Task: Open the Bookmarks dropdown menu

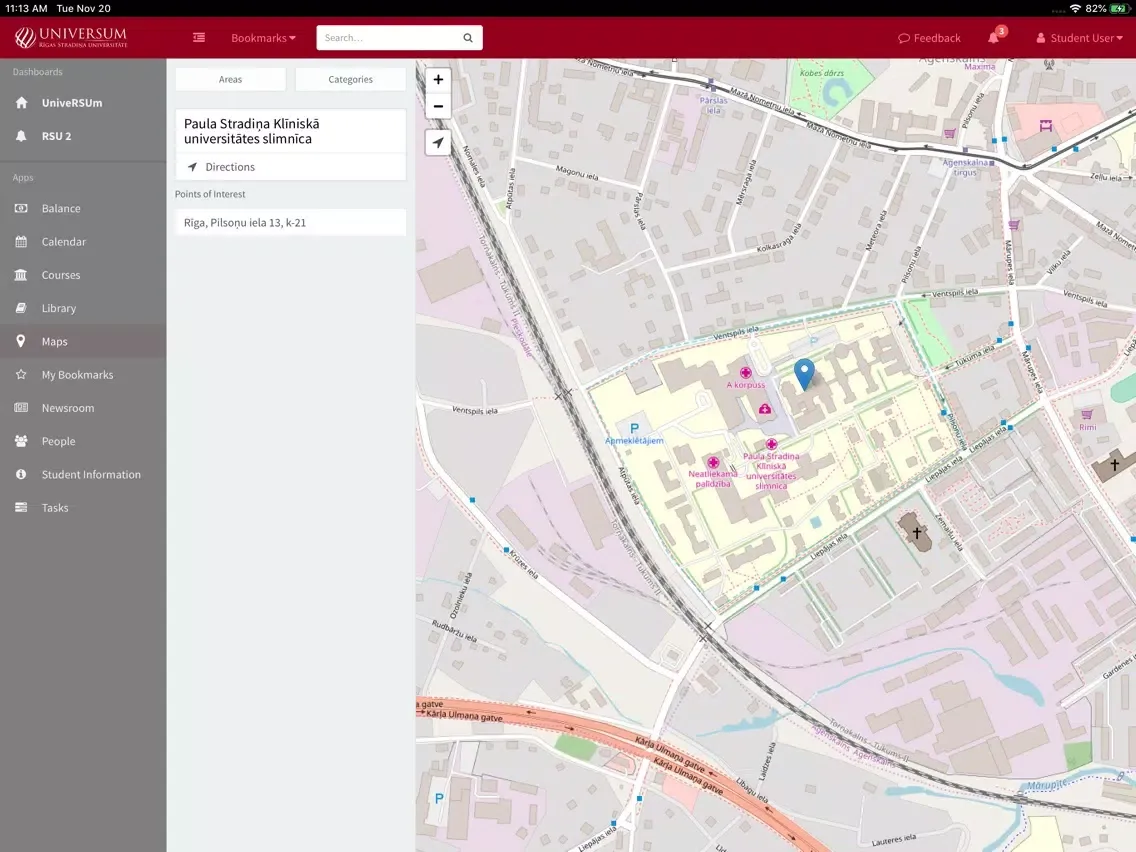Action: 263,38
